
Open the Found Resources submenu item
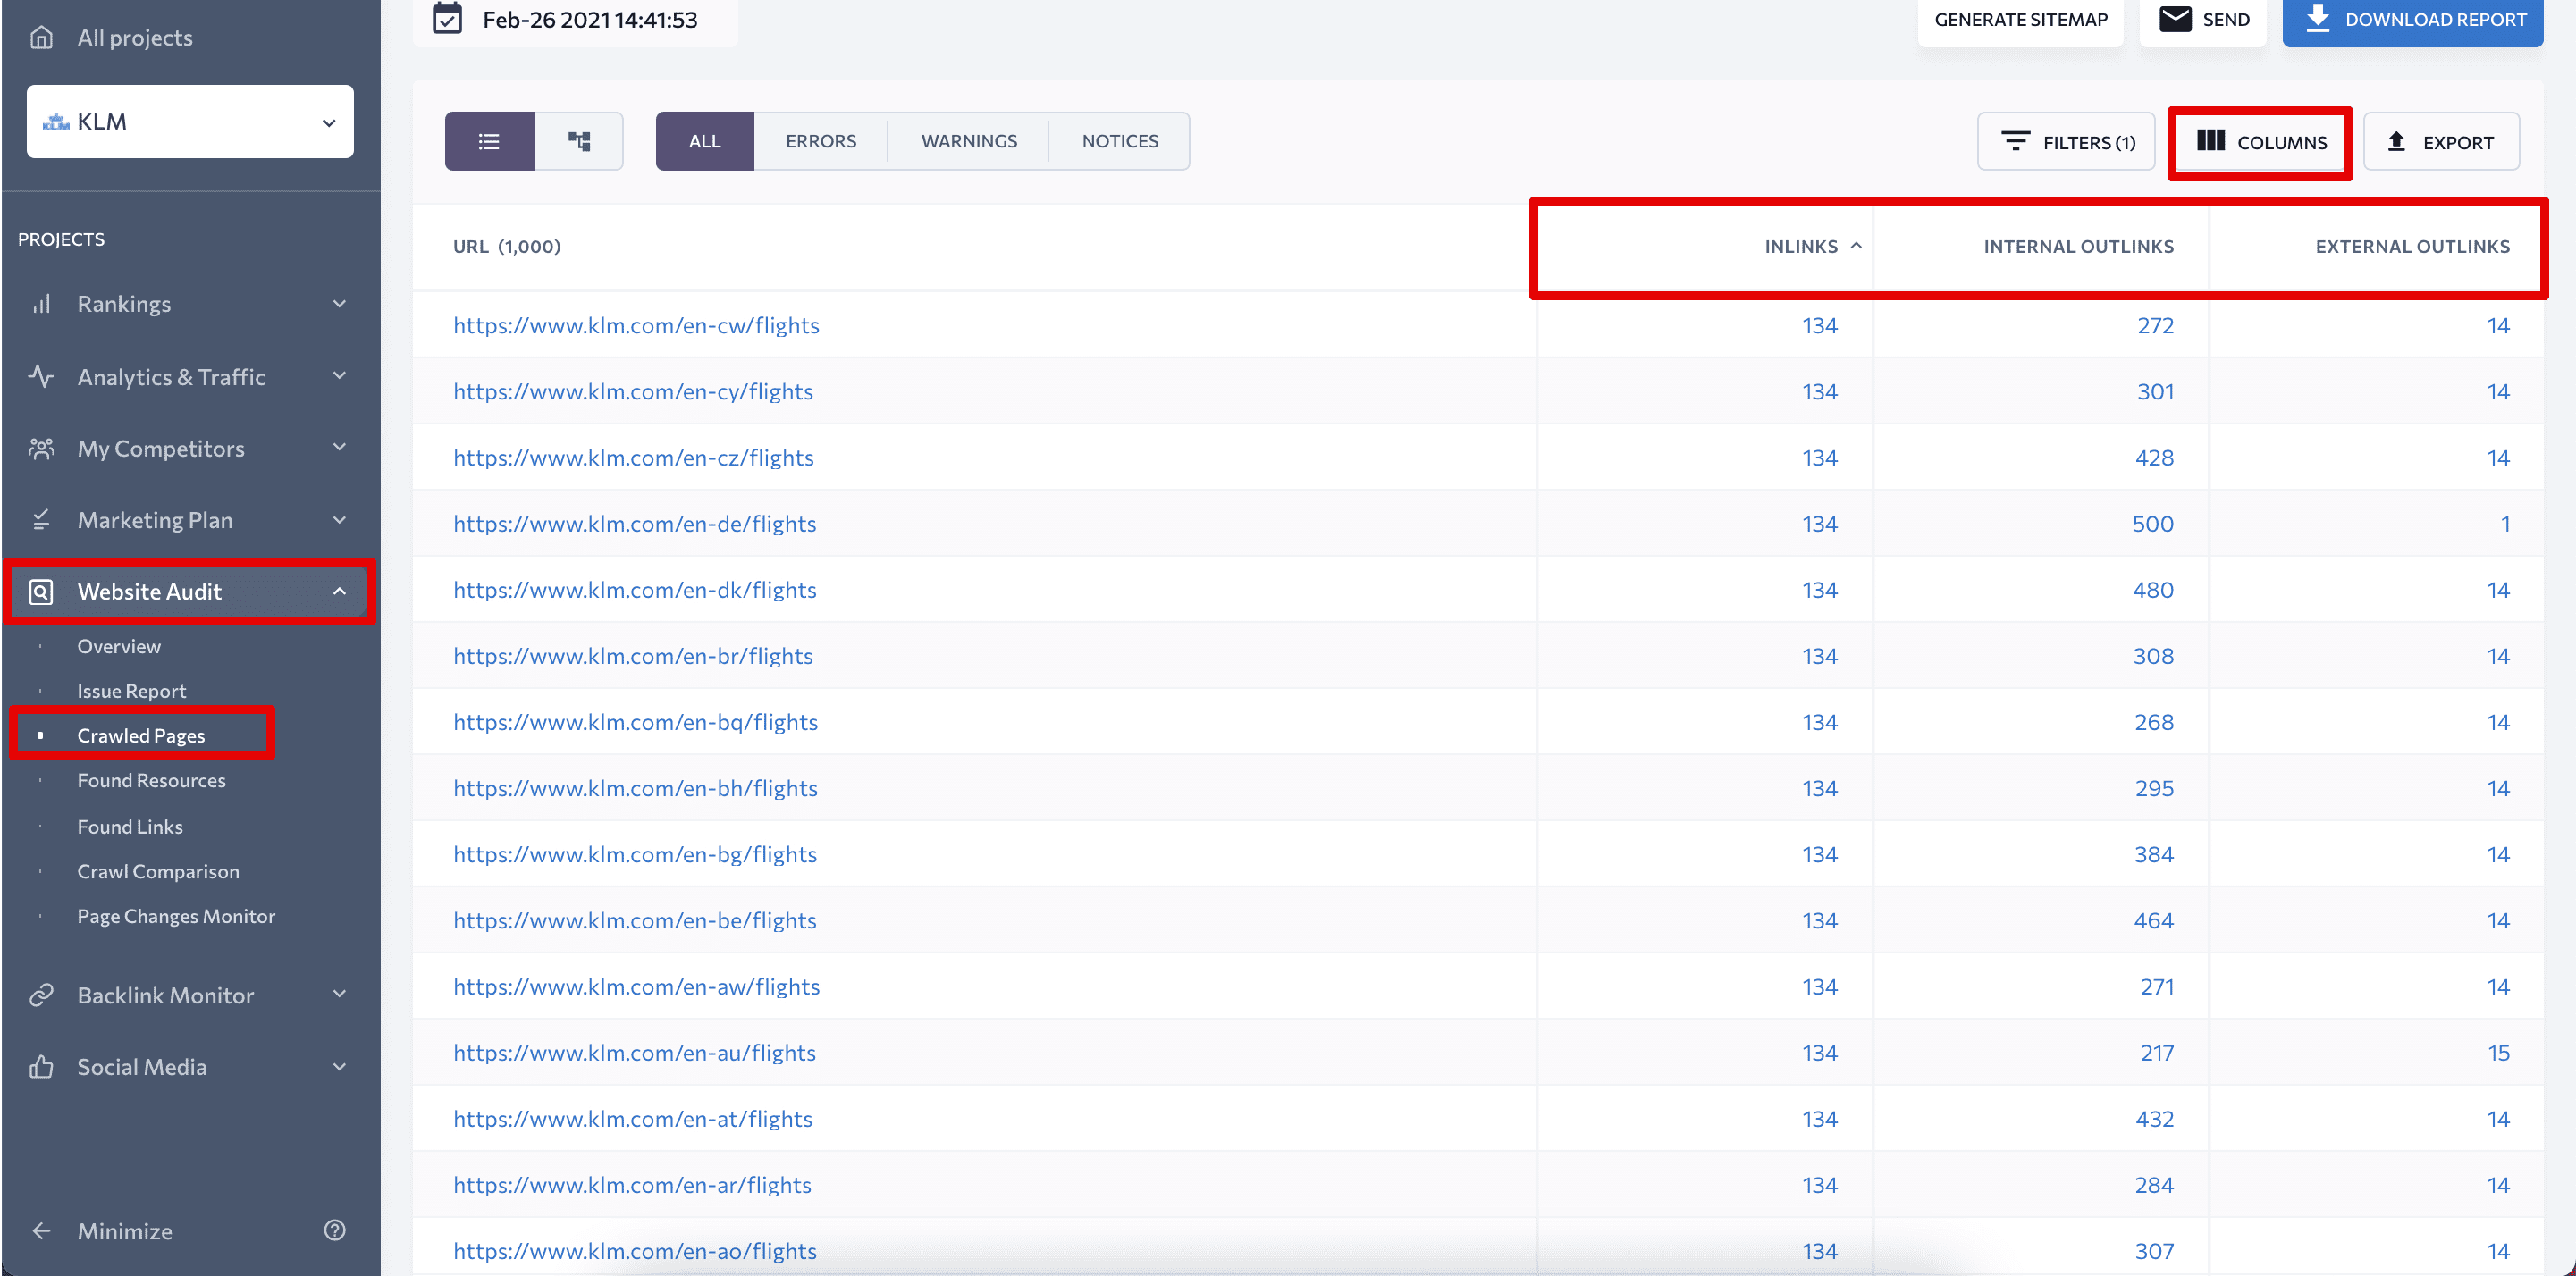(152, 781)
